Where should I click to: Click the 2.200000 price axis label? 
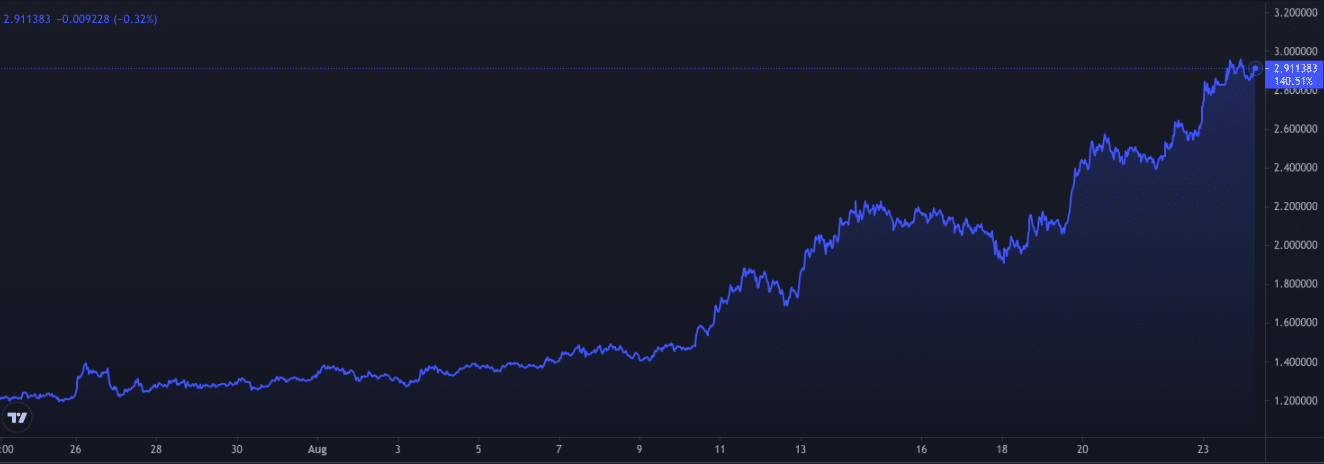point(1294,207)
